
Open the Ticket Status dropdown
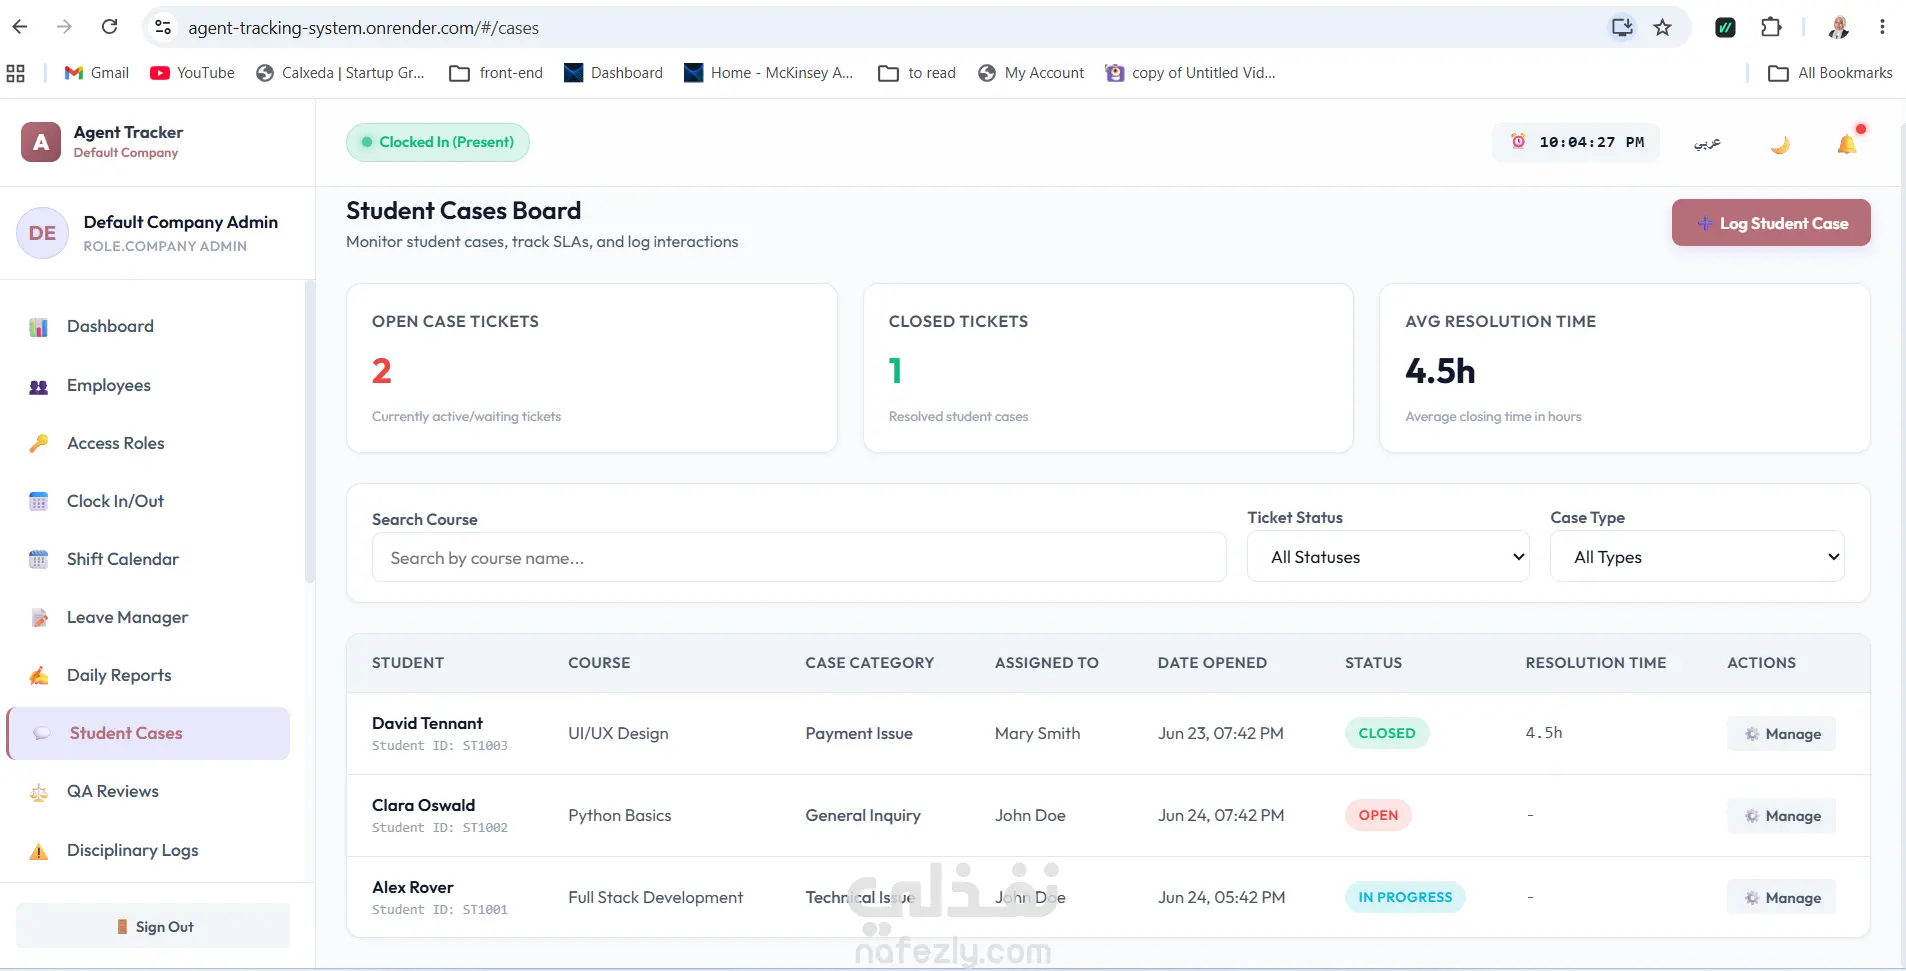click(x=1388, y=557)
